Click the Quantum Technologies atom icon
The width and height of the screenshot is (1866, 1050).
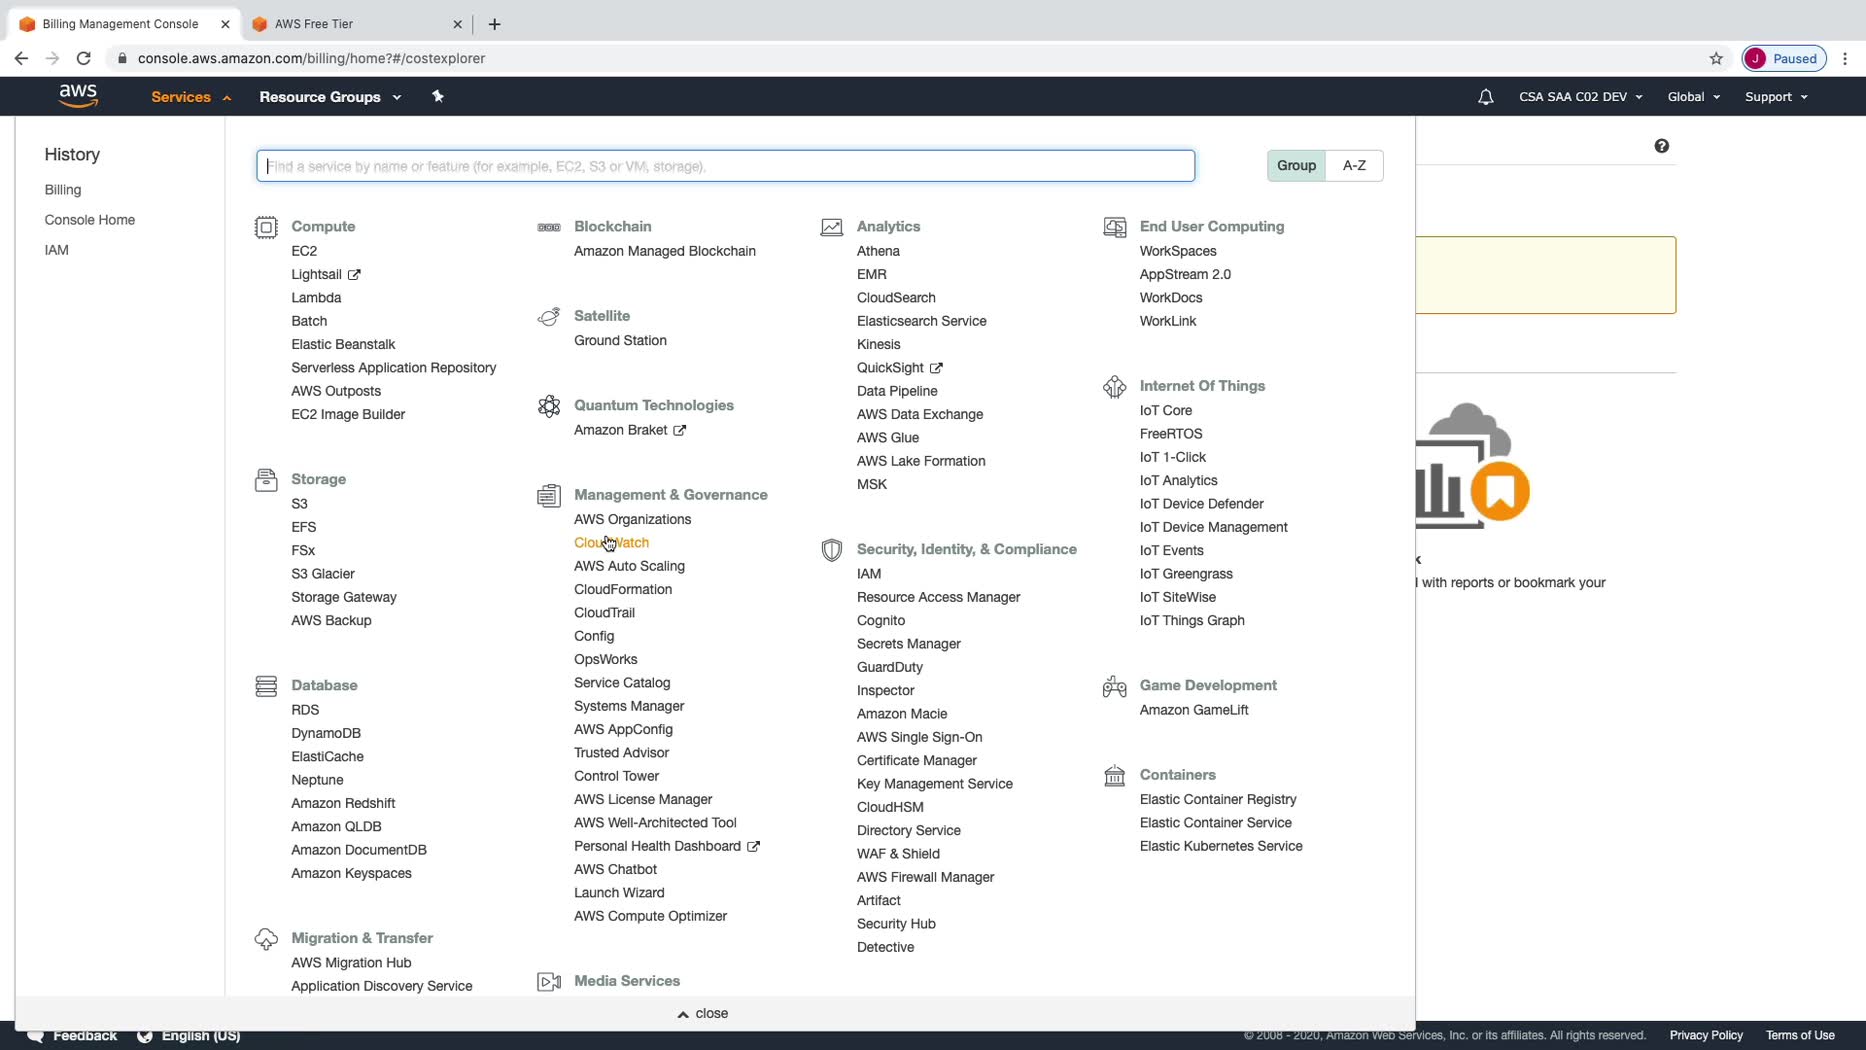pos(549,406)
